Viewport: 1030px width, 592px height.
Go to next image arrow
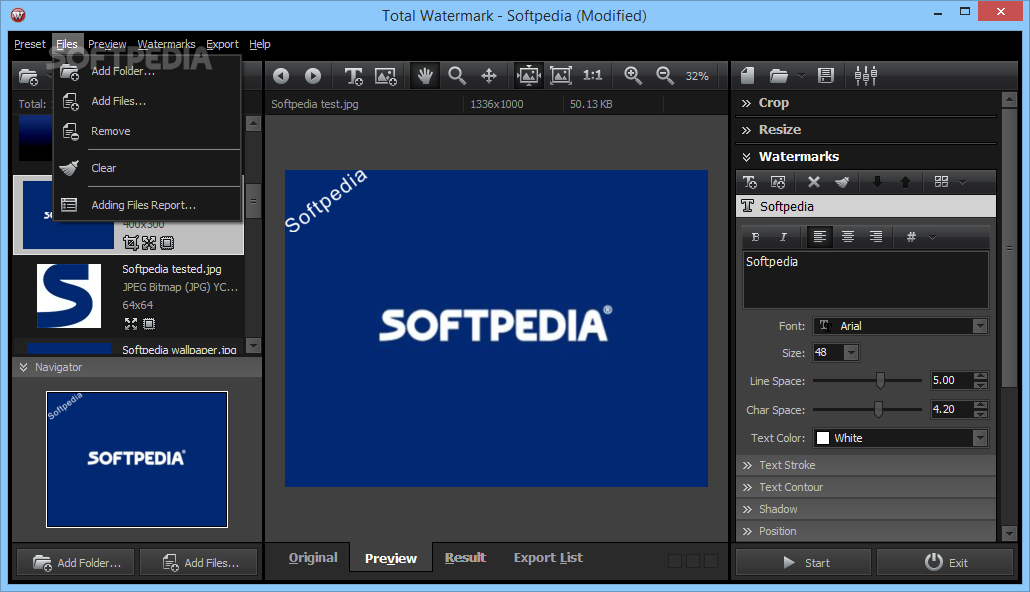313,76
